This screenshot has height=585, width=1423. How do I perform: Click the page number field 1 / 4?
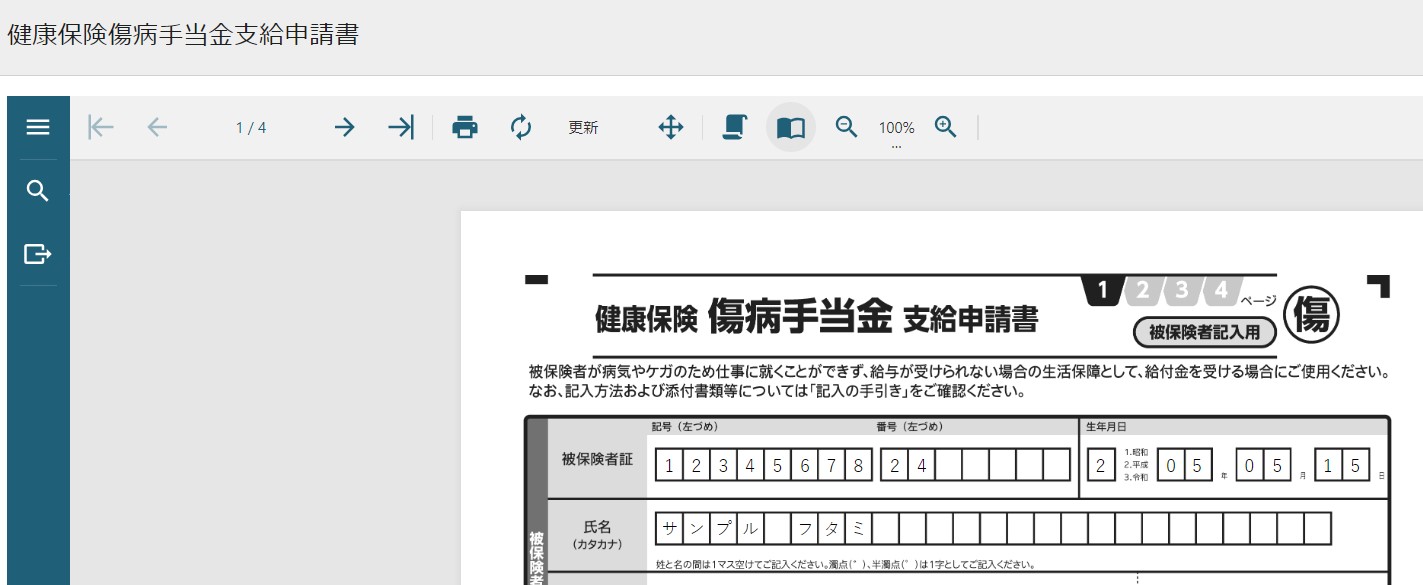251,127
